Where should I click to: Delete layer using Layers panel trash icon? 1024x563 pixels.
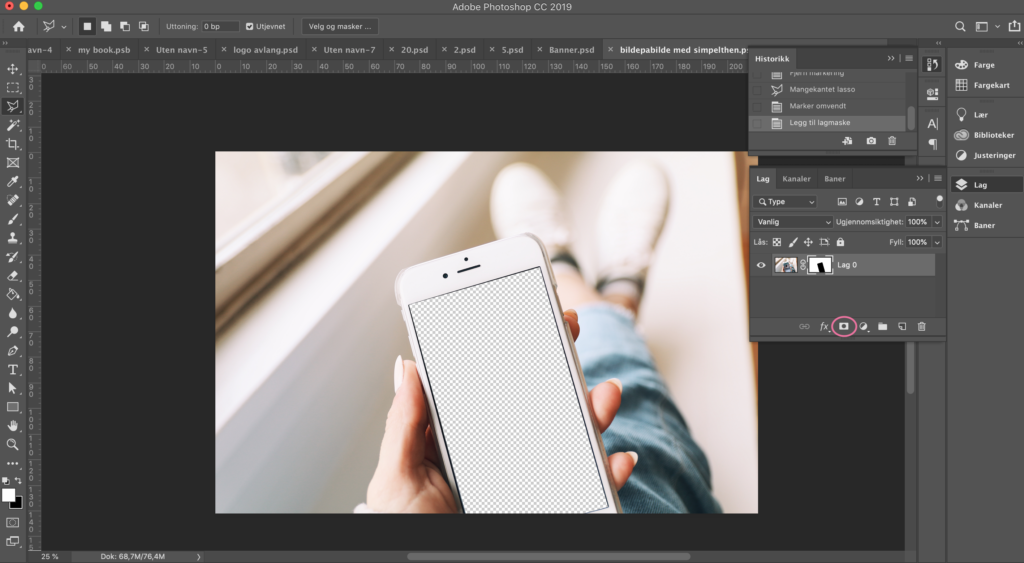[922, 326]
